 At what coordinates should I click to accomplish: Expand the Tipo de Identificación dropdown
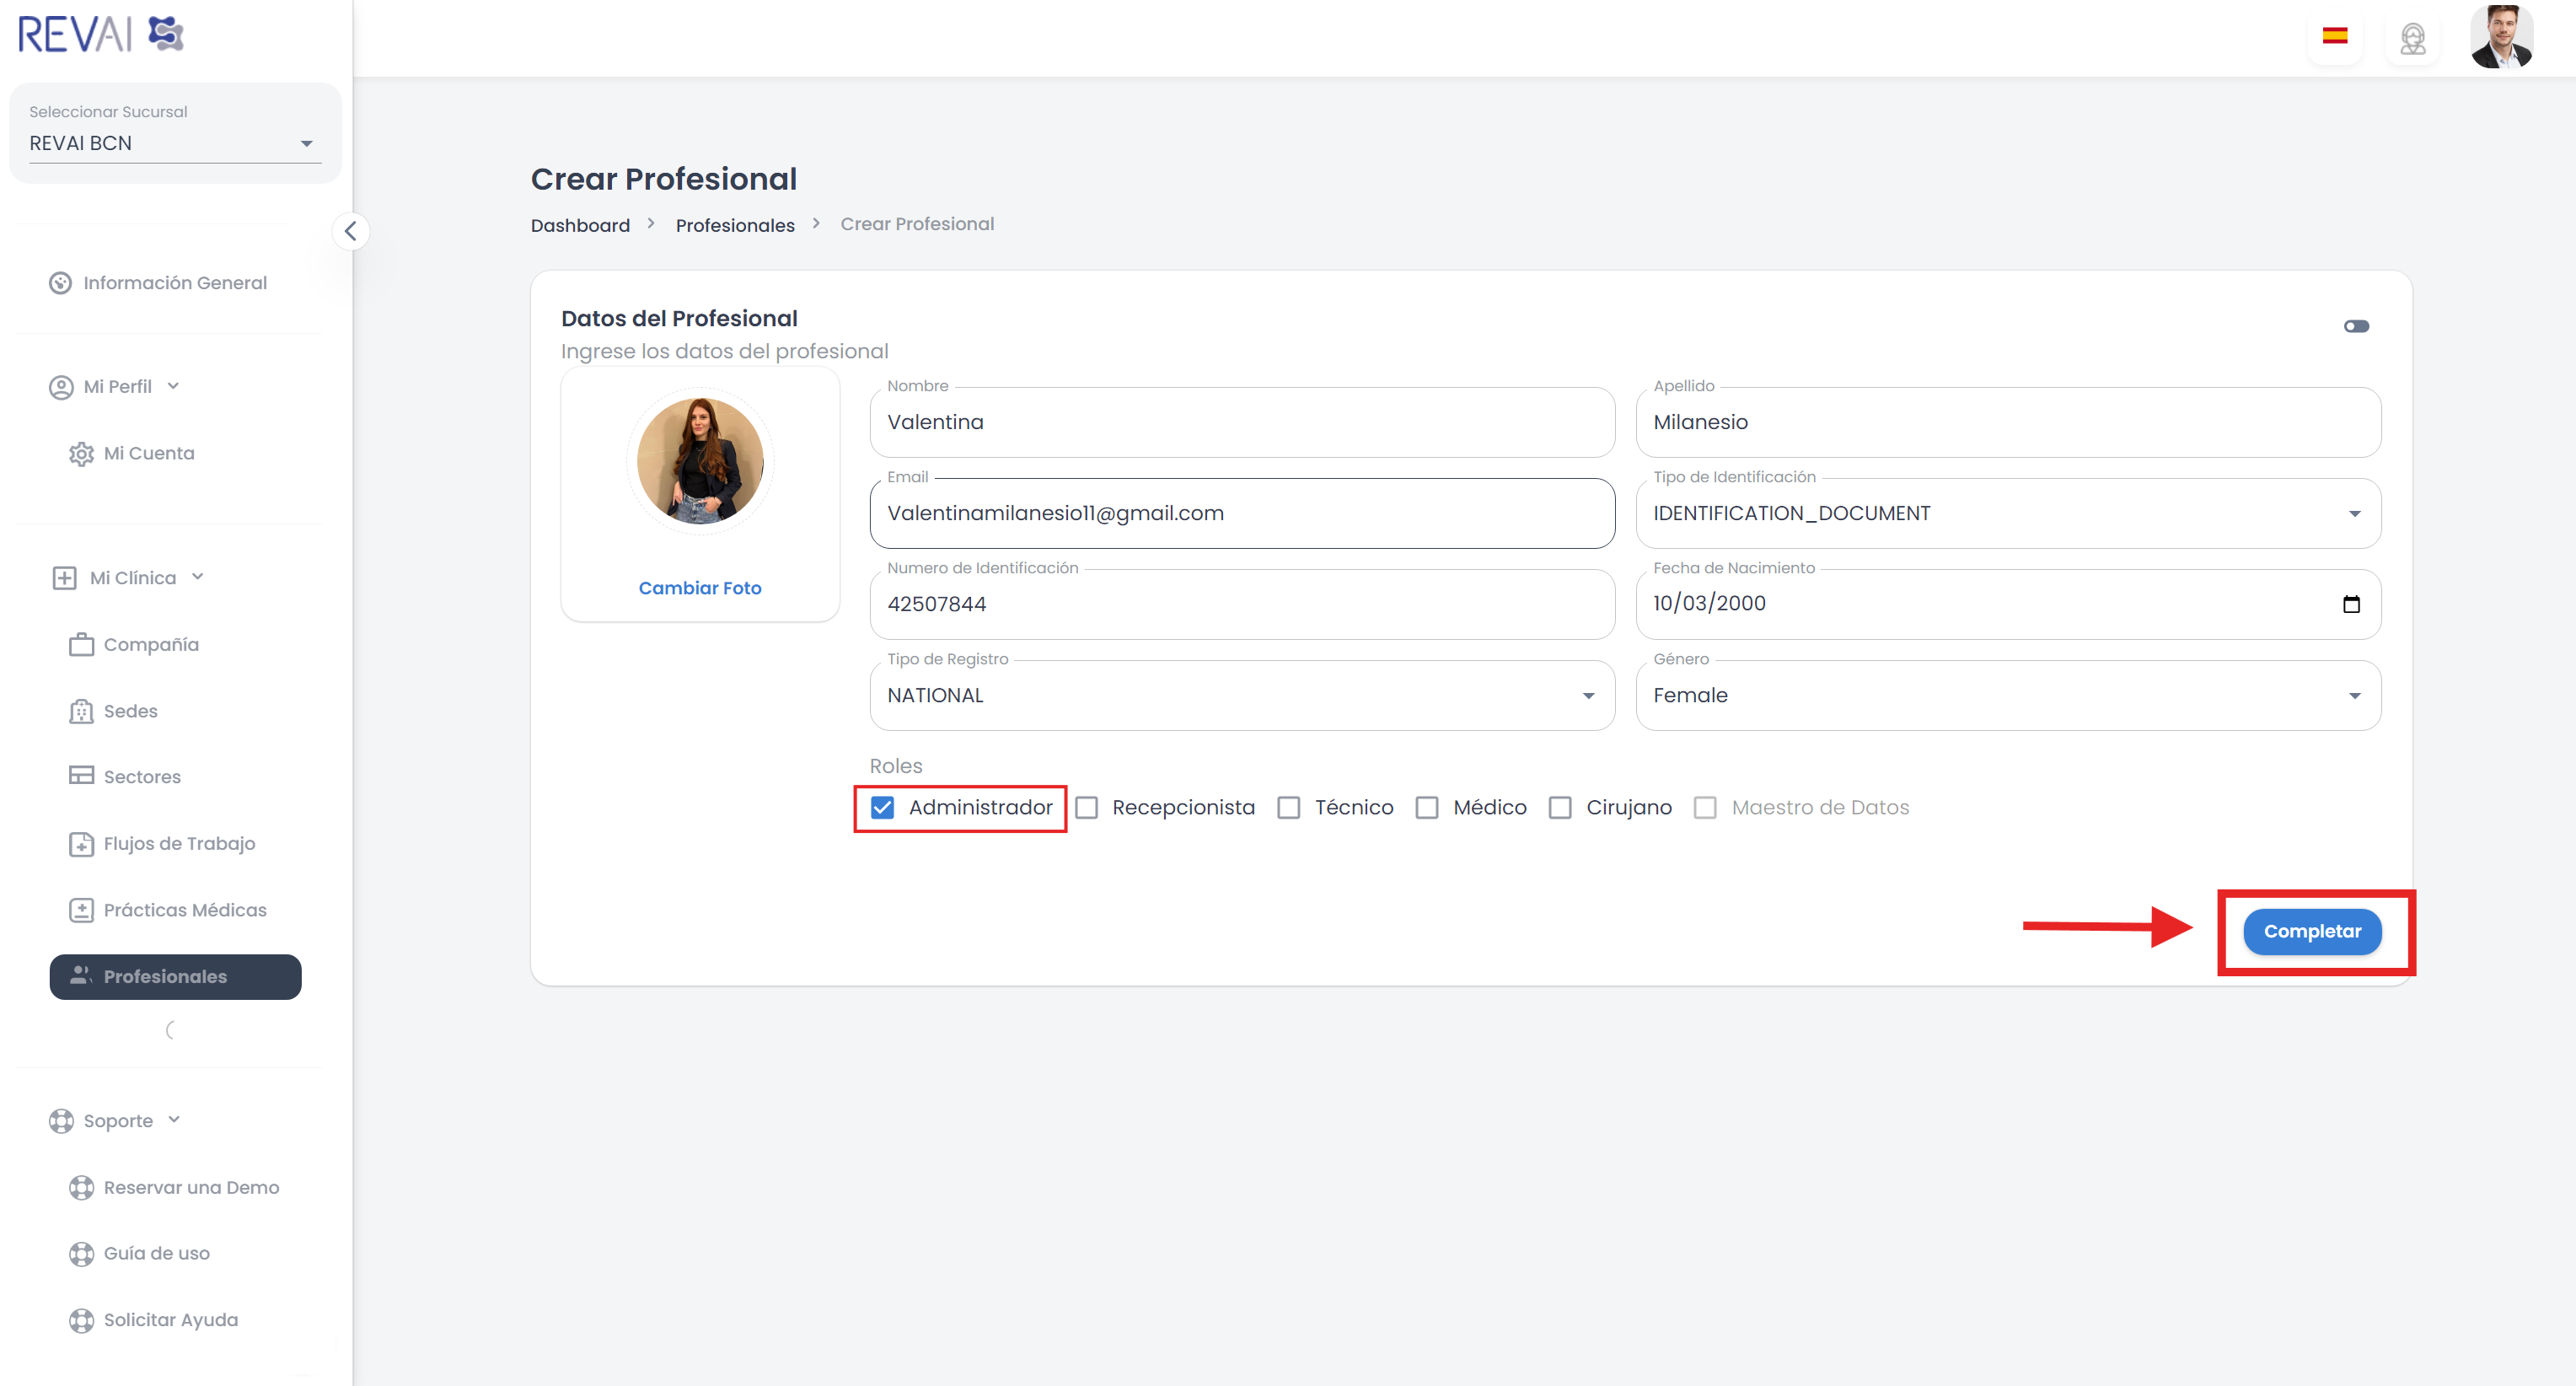[x=2007, y=513]
